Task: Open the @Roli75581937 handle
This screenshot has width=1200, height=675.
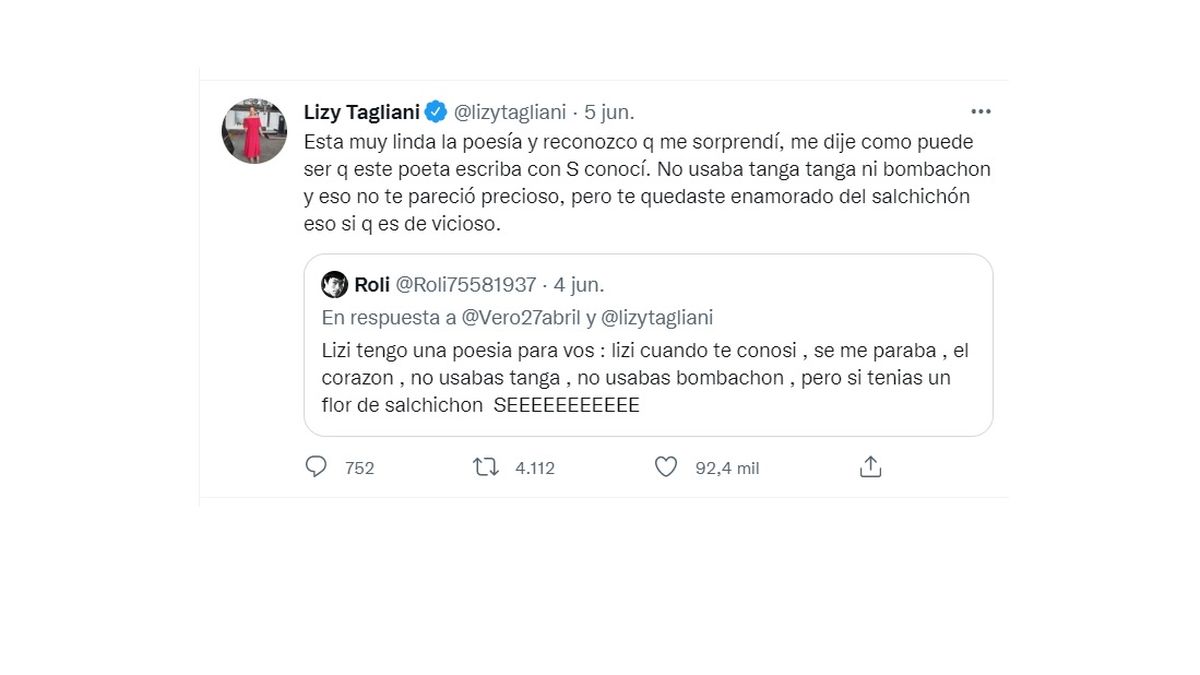Action: [466, 285]
